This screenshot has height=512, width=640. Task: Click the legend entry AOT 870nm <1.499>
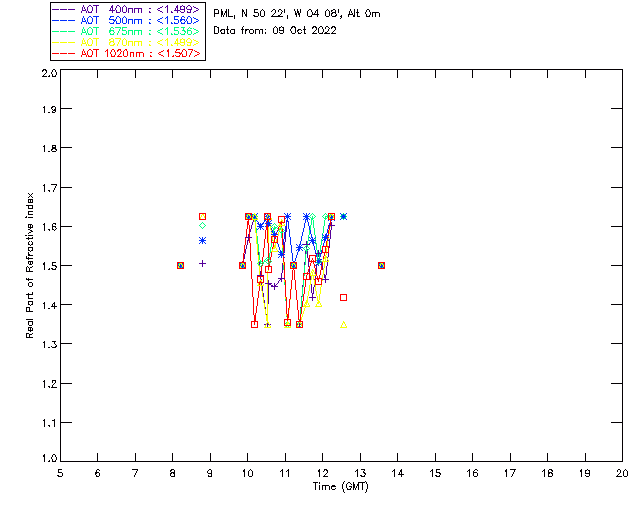127,42
